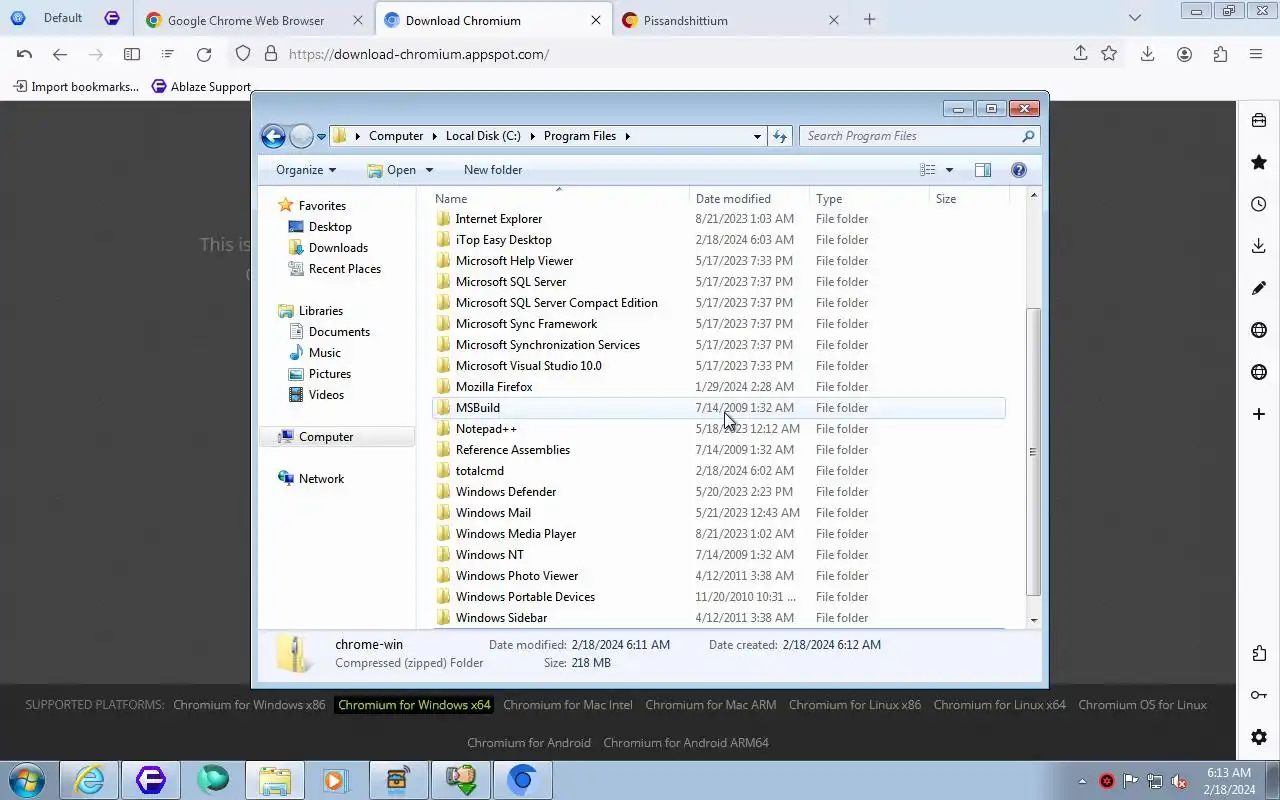This screenshot has height=800, width=1280.
Task: Open sidebar pencil notes icon
Action: pos(1259,288)
